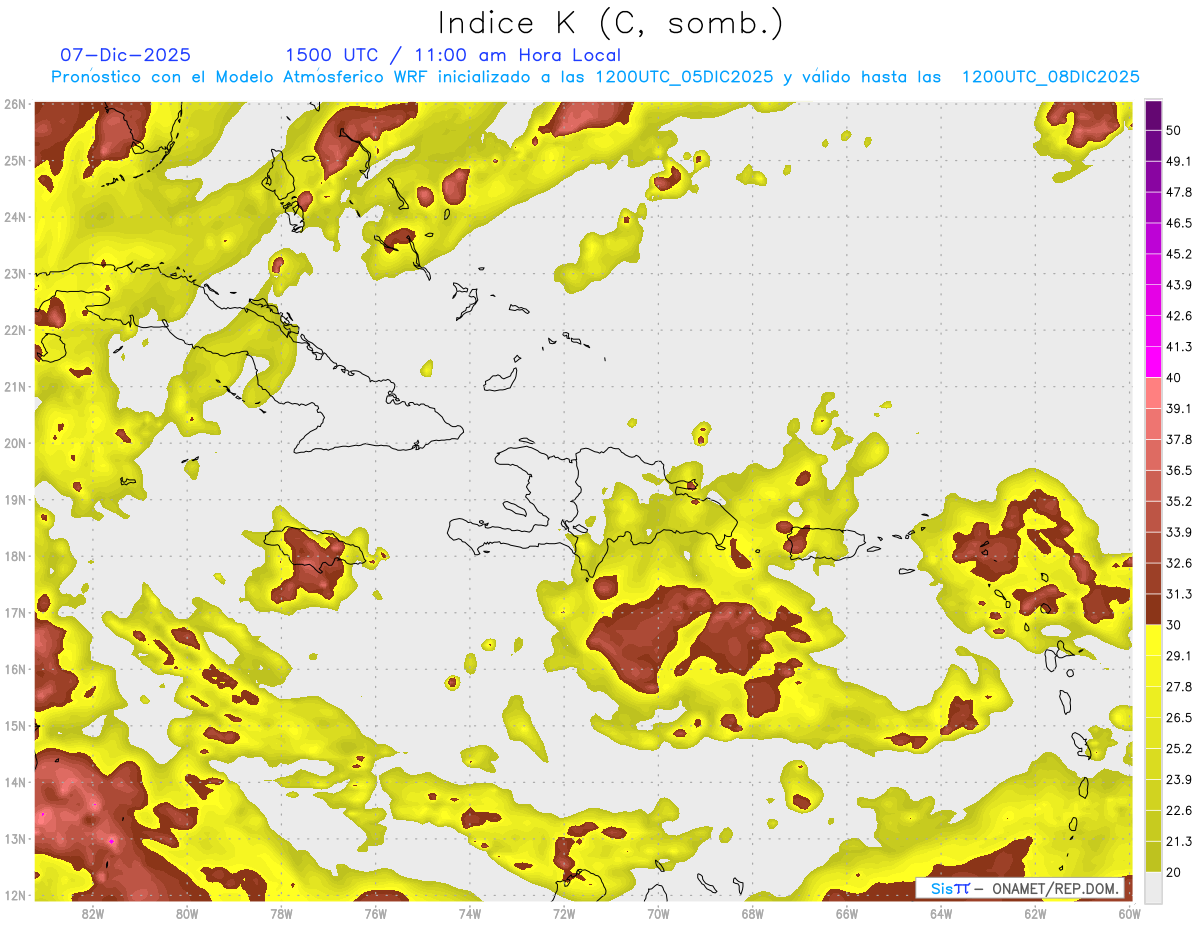This screenshot has width=1200, height=927.
Task: Click the 64W longitude label
Action: click(941, 914)
